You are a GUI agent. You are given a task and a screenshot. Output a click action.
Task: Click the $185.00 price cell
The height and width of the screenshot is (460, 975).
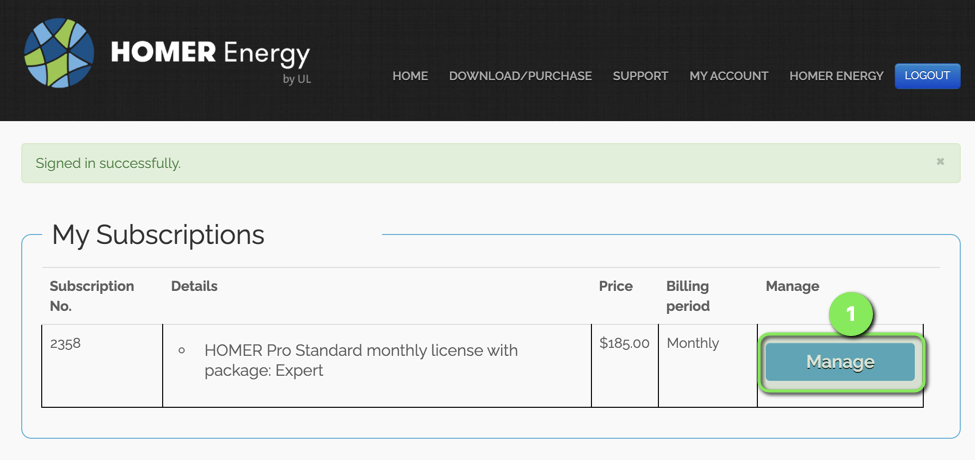624,343
